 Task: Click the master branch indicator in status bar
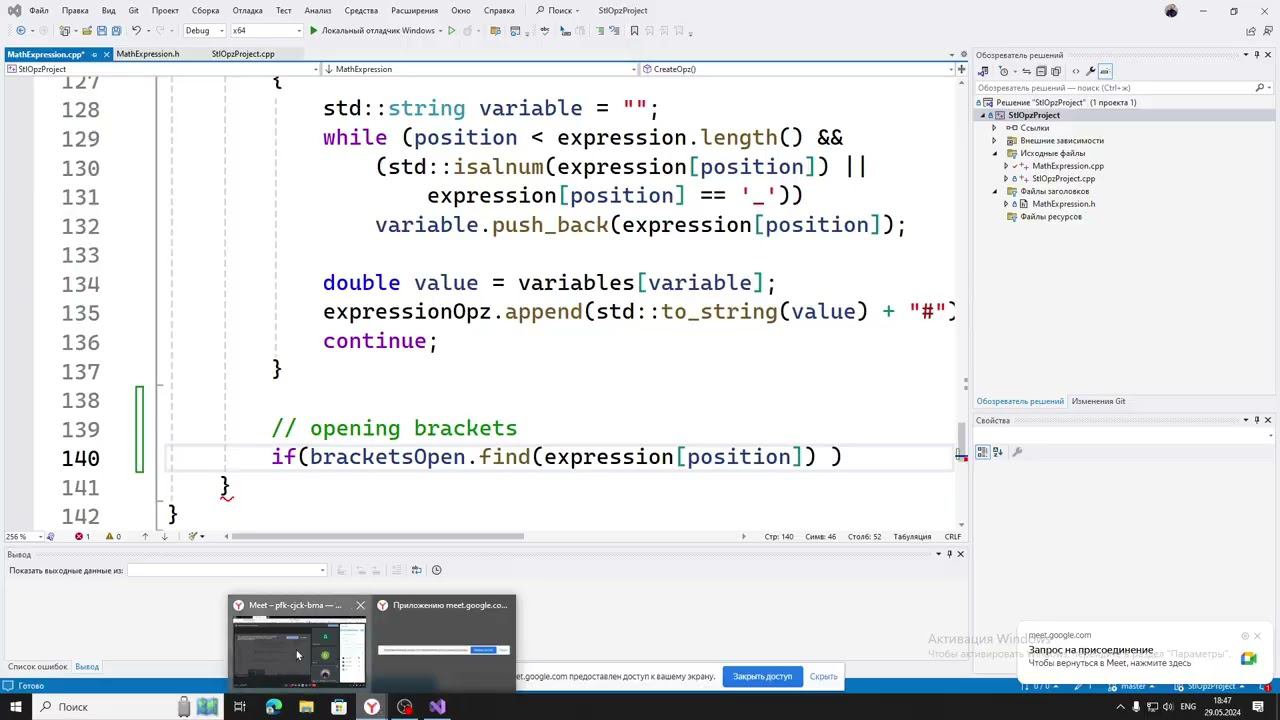(1133, 686)
